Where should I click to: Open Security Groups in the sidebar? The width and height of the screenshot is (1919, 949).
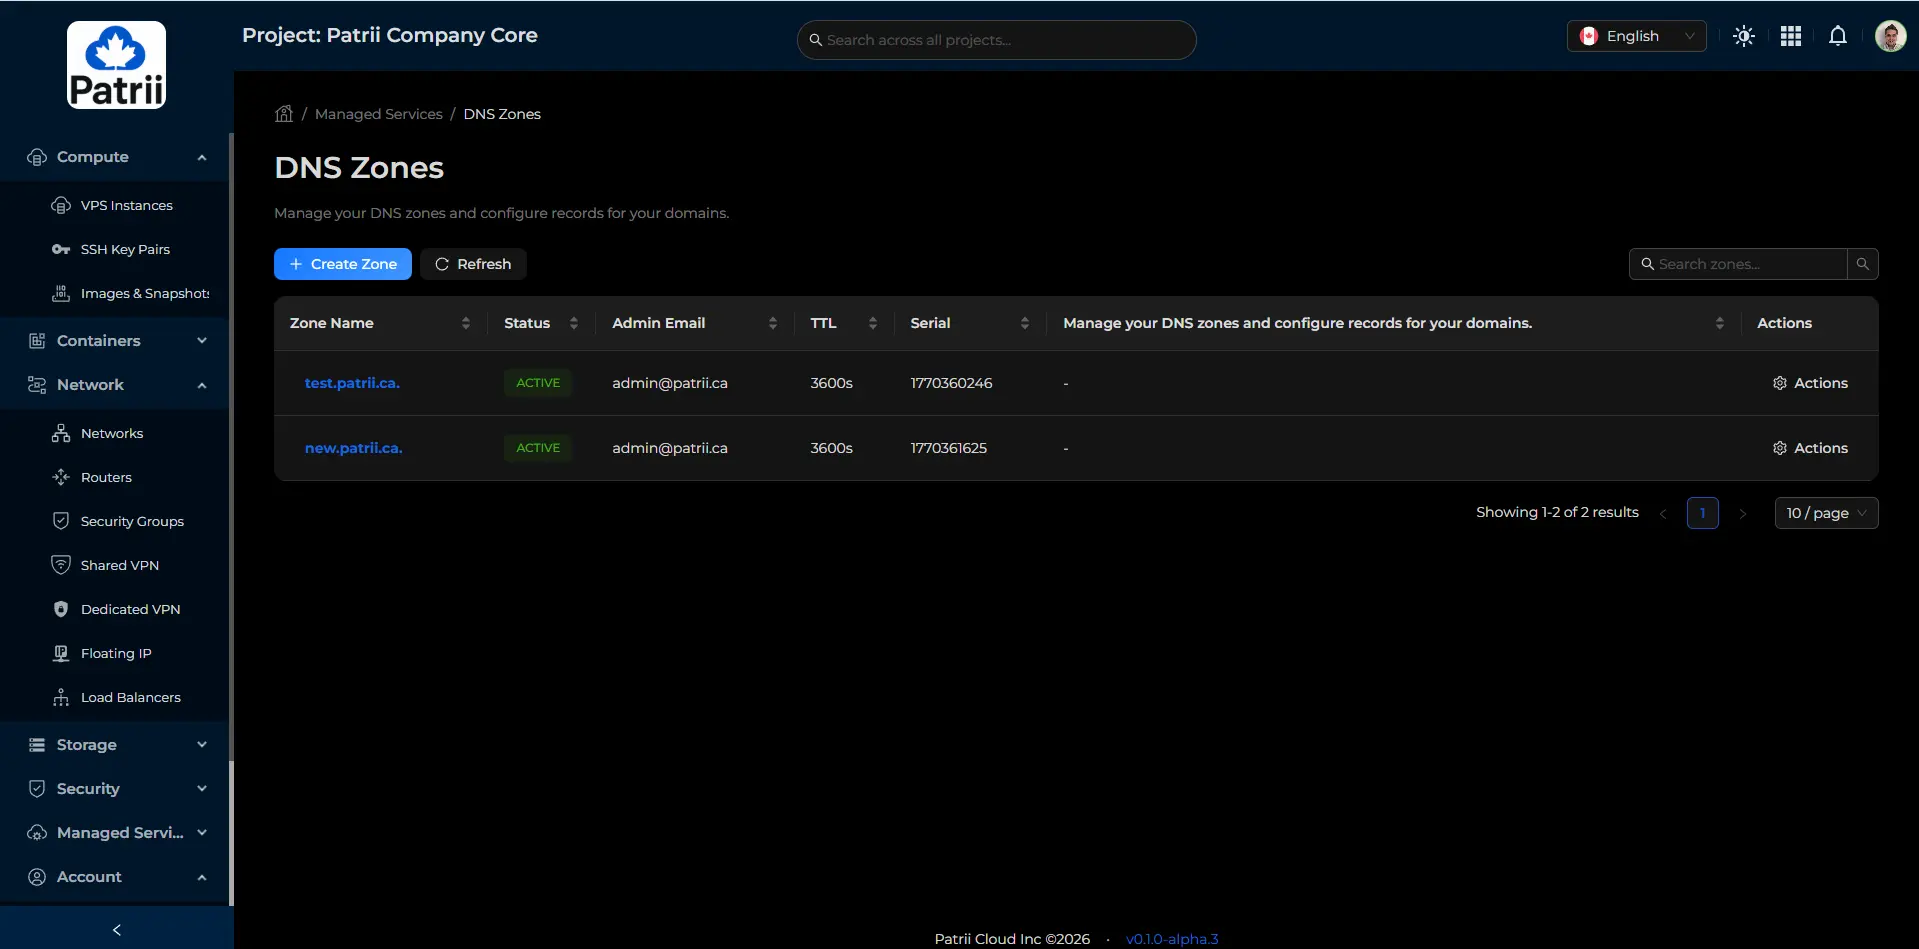132,521
